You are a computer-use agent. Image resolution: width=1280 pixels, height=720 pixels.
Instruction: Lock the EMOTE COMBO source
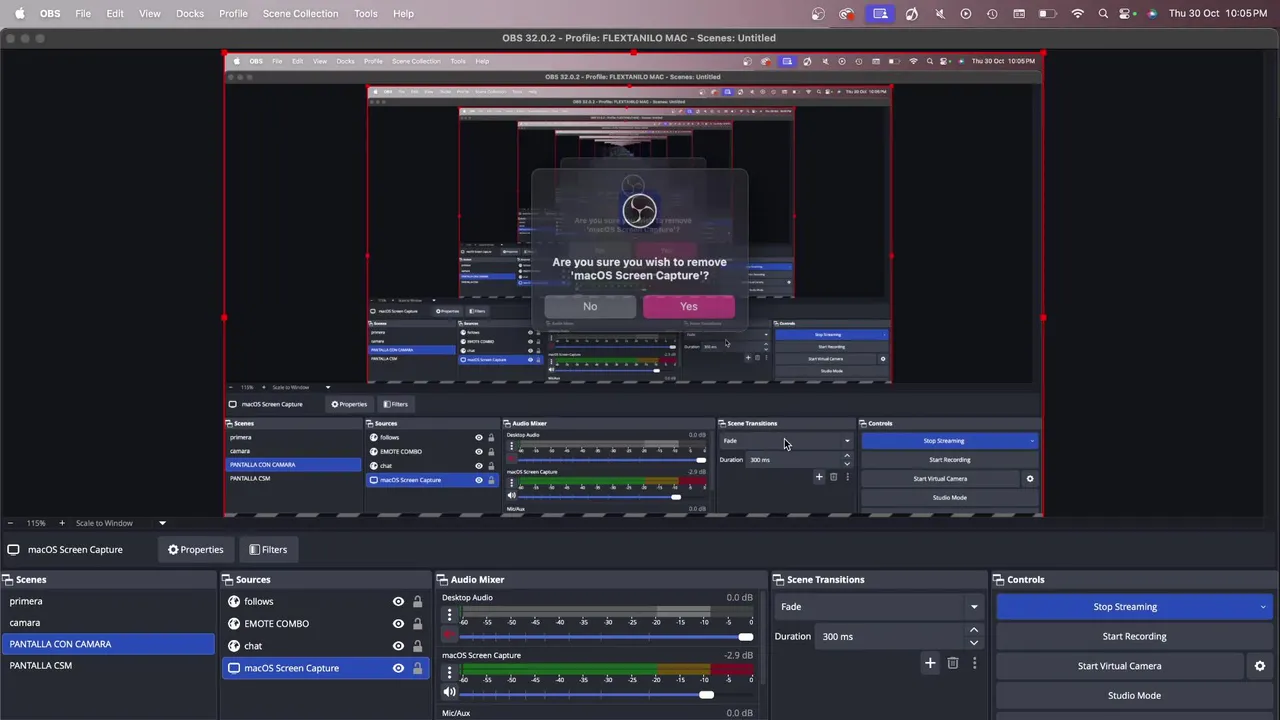click(417, 623)
